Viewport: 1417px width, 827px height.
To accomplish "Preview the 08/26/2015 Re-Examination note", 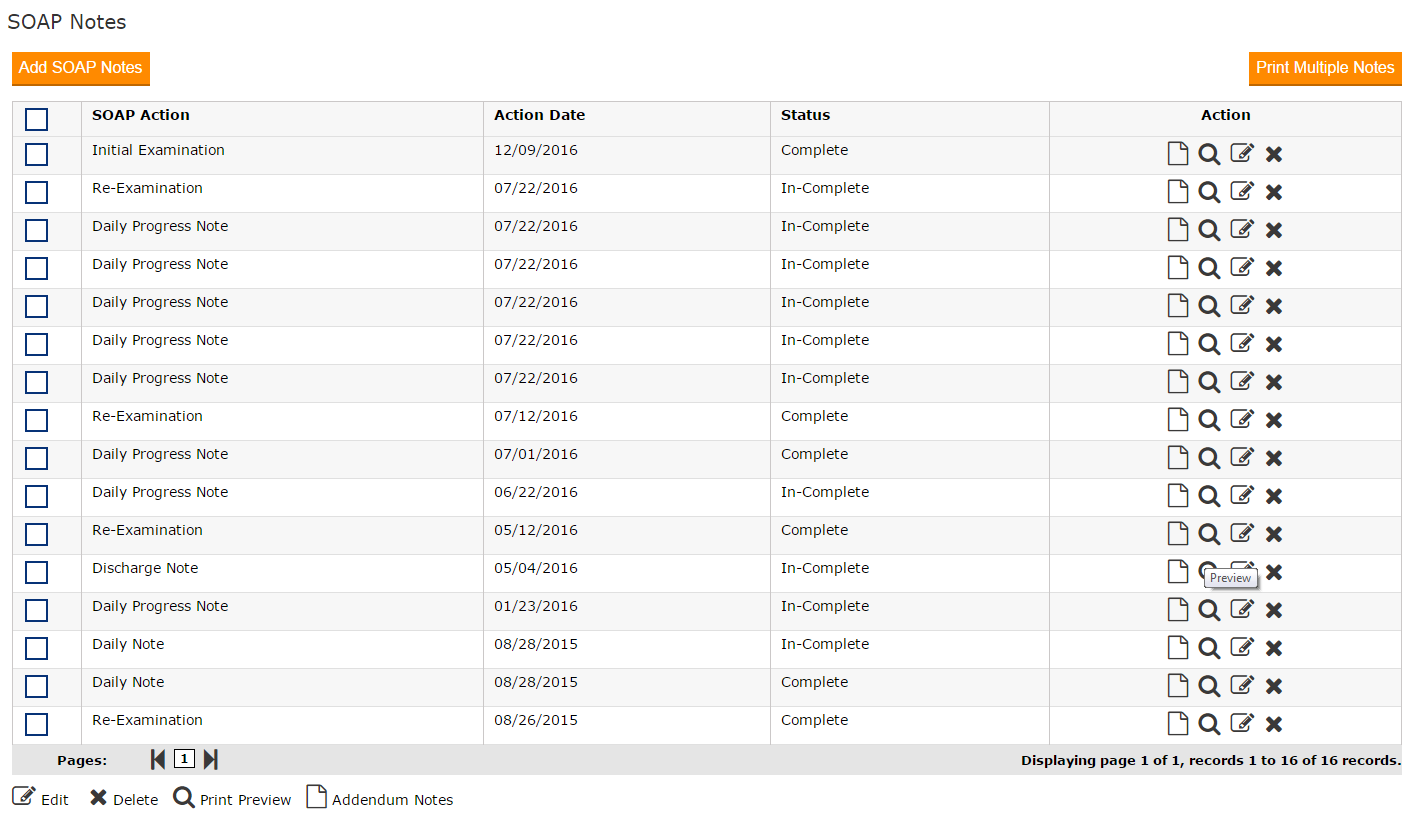I will [x=1209, y=724].
